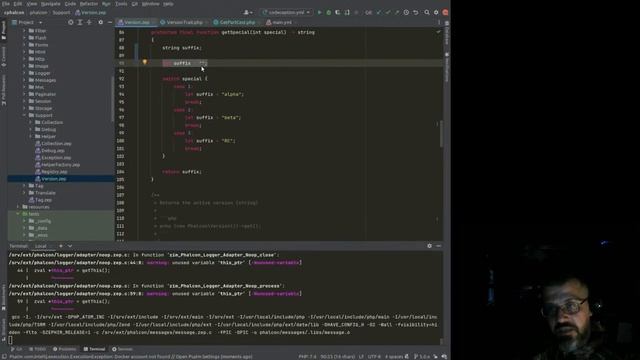
Task: Run with coverage icon in toolbar
Action: (338, 13)
